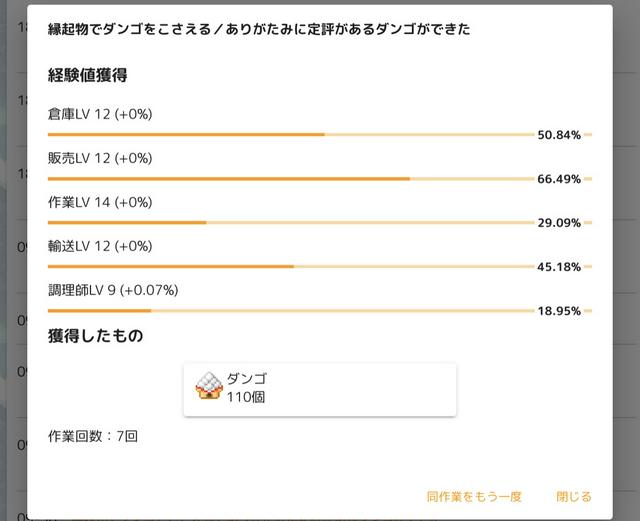Click the 18.95% percentage label
This screenshot has width=640, height=521.
point(559,311)
